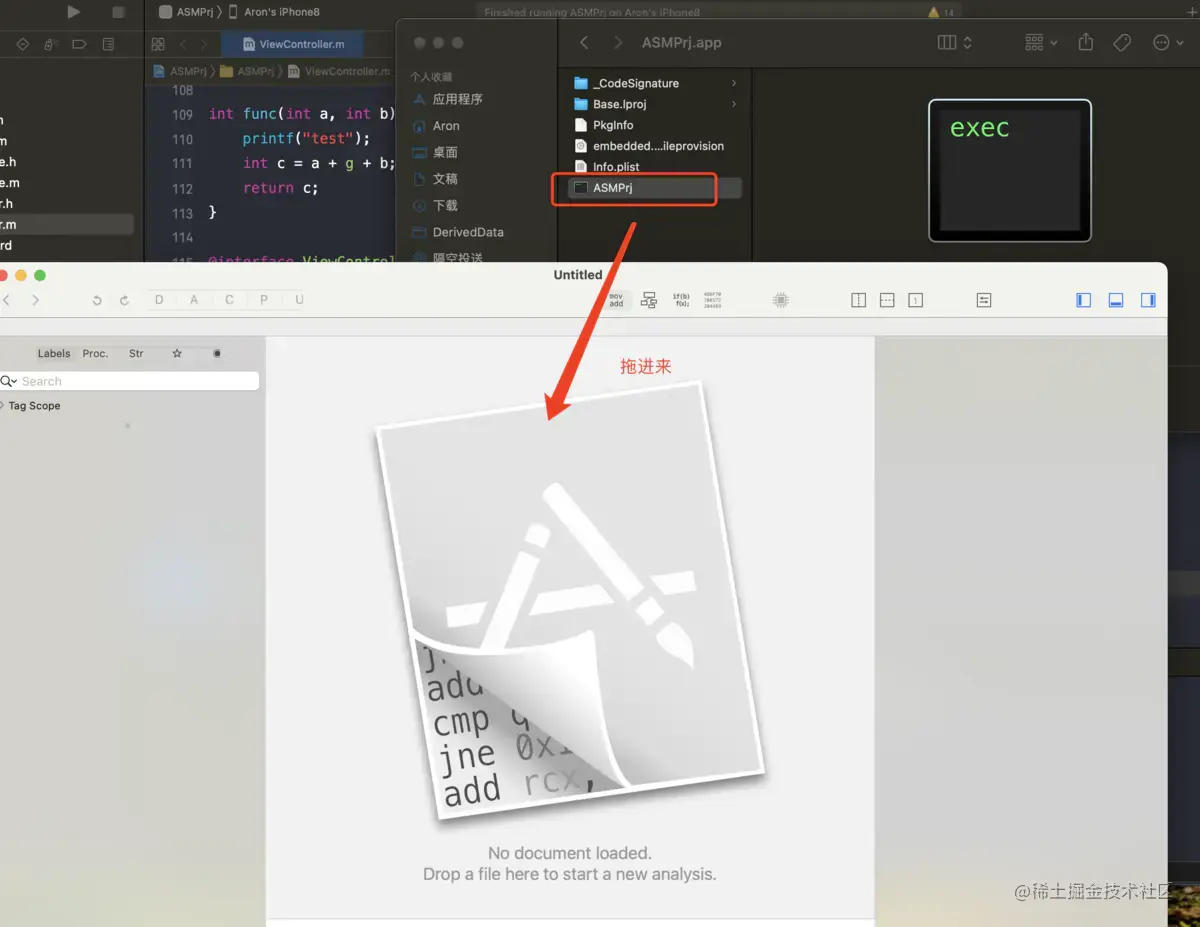Toggle Hopper's right inspector panel
Viewport: 1200px width, 927px height.
(x=1148, y=300)
